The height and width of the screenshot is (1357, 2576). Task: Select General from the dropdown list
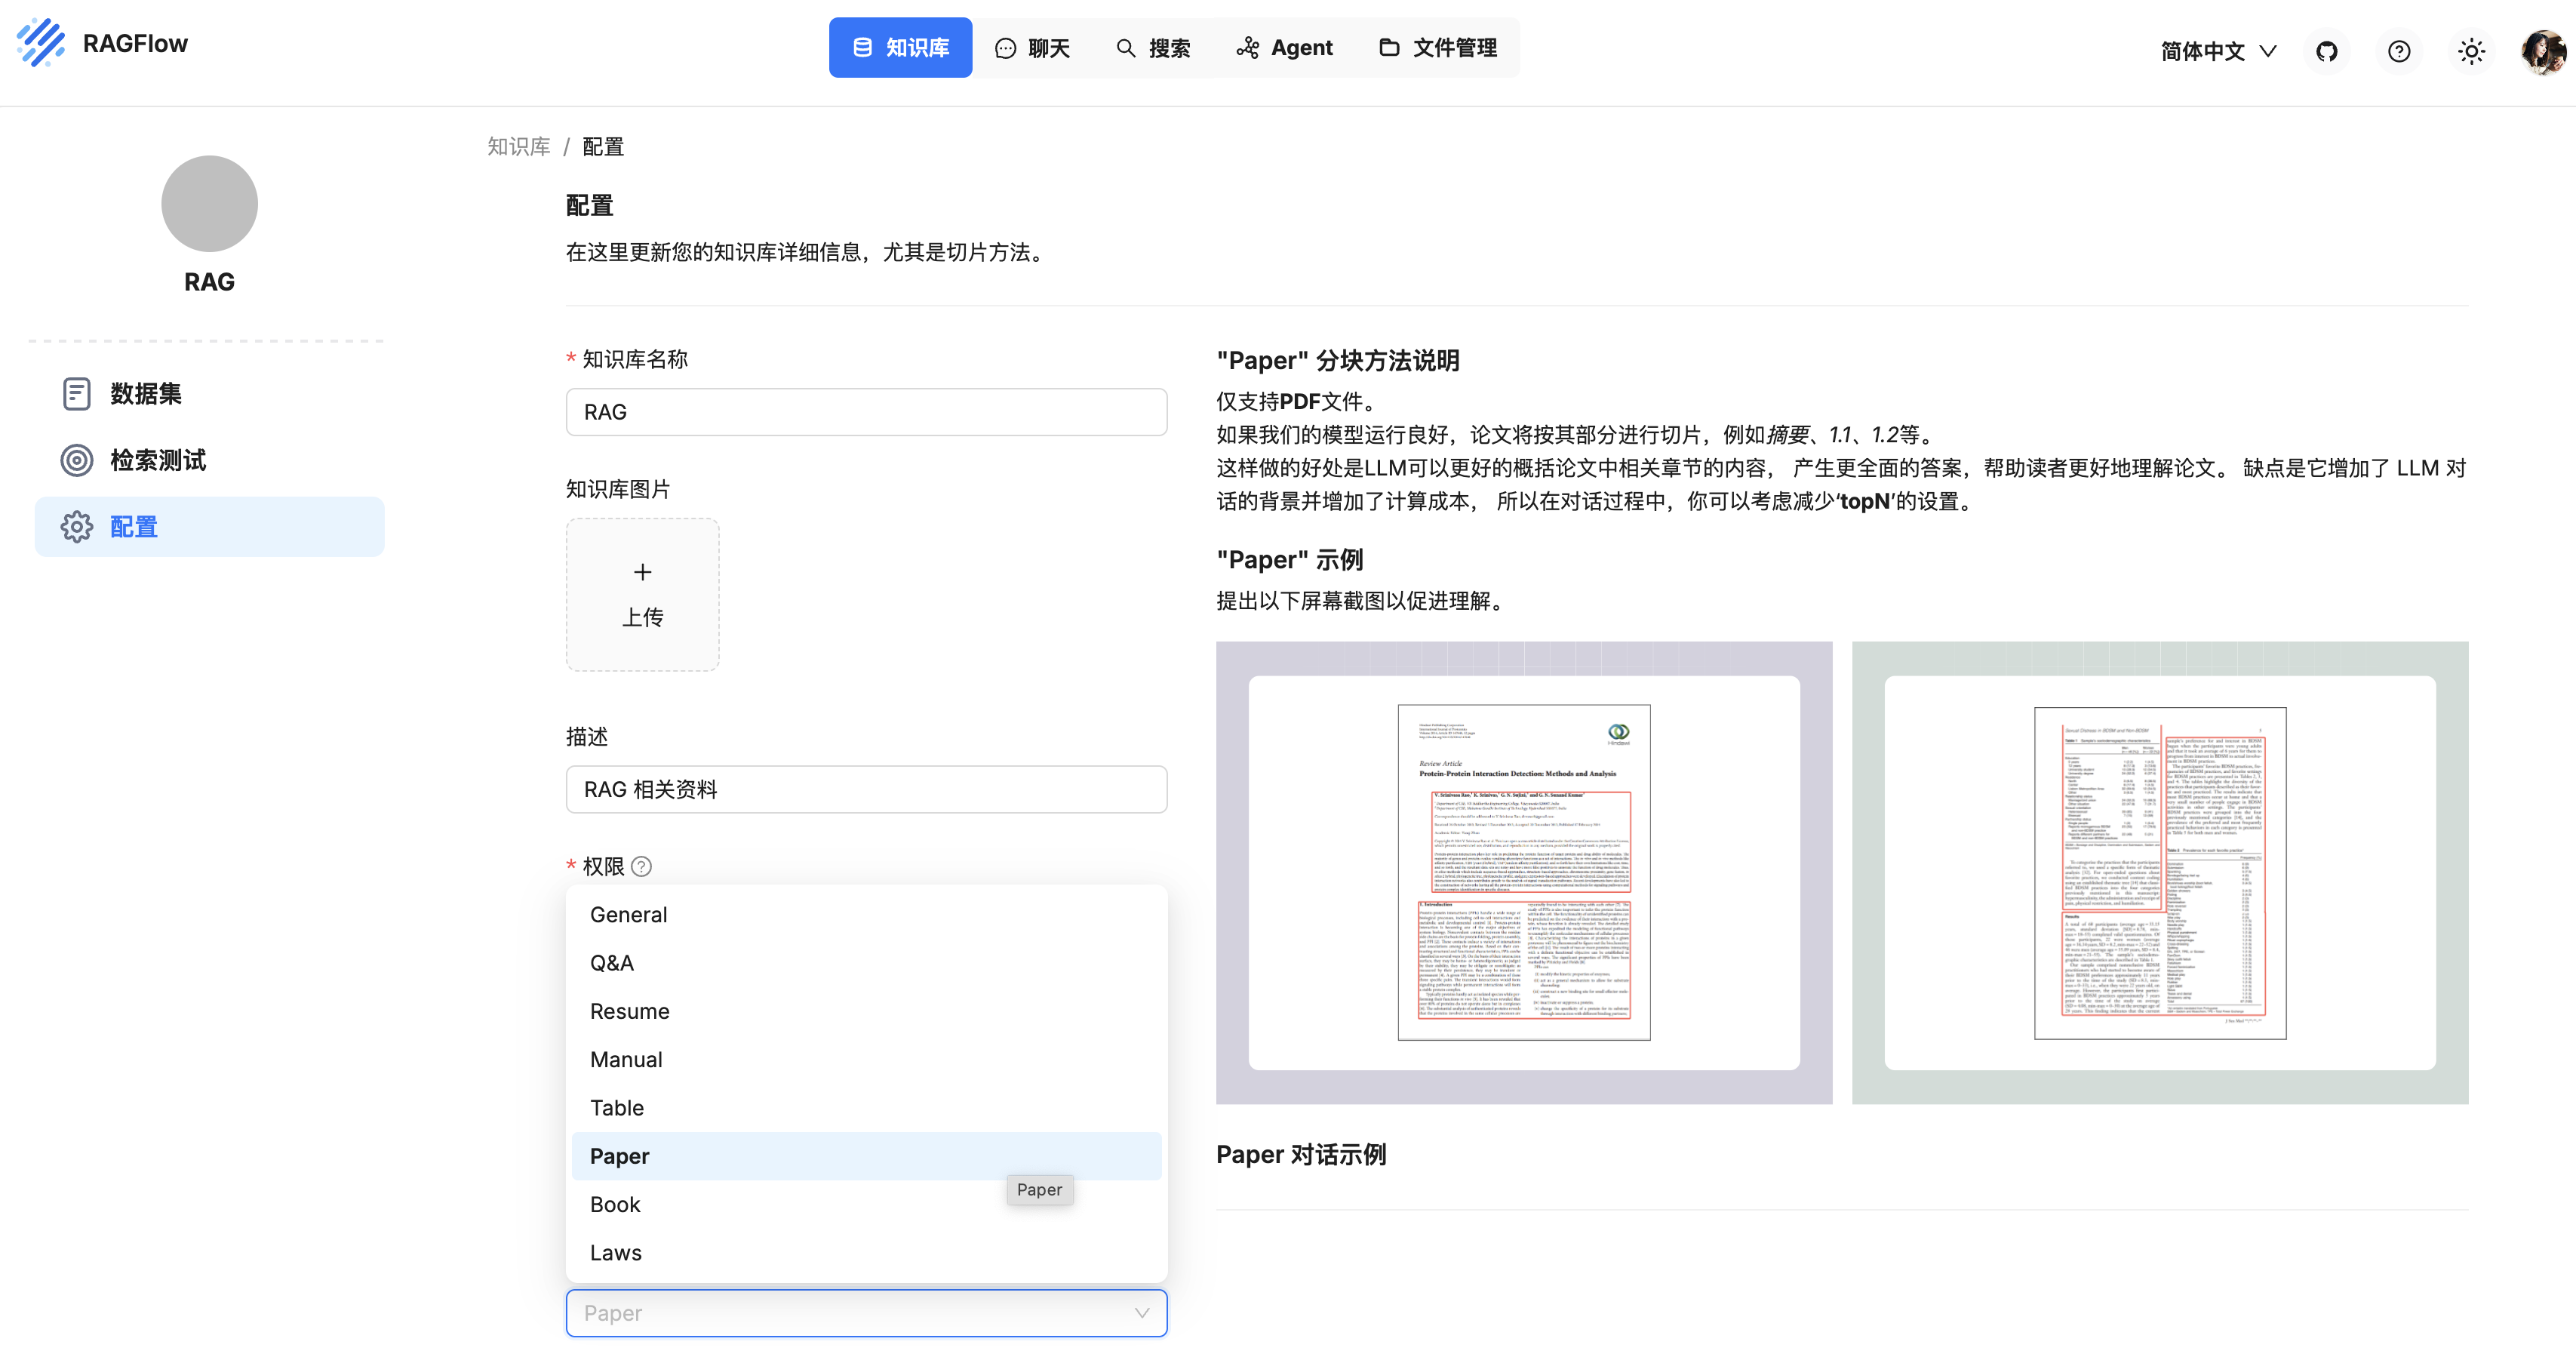tap(628, 915)
